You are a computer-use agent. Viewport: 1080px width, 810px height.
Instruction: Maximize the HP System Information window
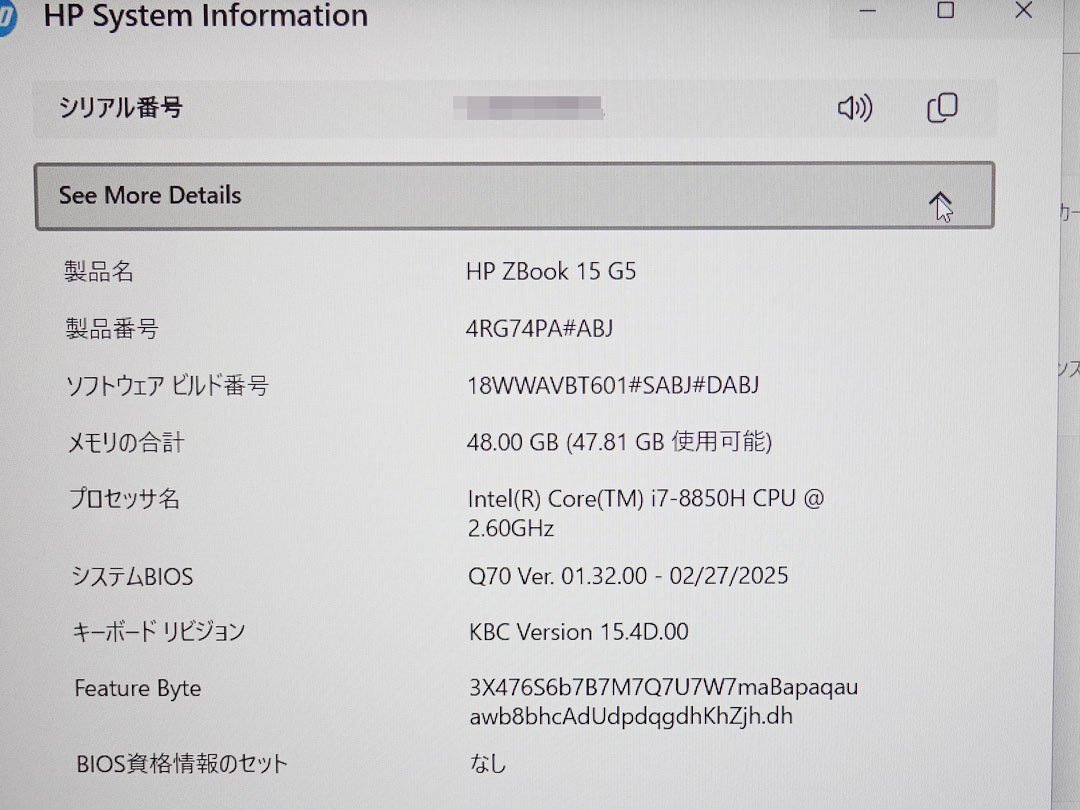[946, 10]
